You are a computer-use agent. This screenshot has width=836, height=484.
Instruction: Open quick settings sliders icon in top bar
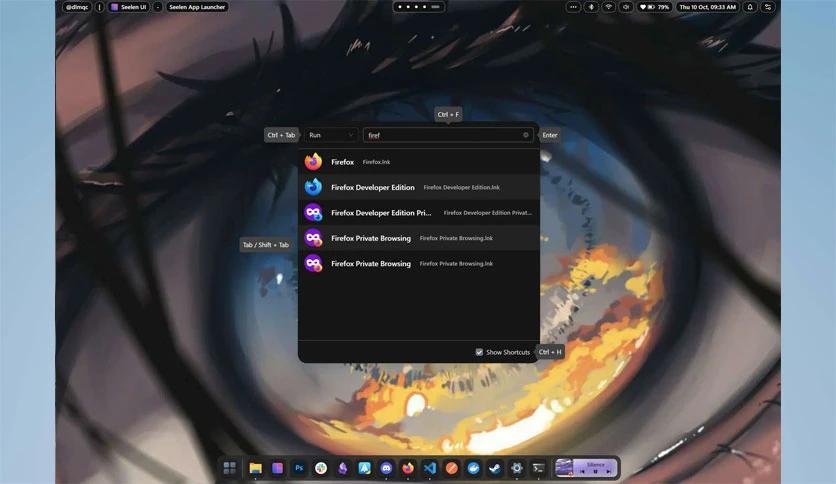pyautogui.click(x=768, y=7)
